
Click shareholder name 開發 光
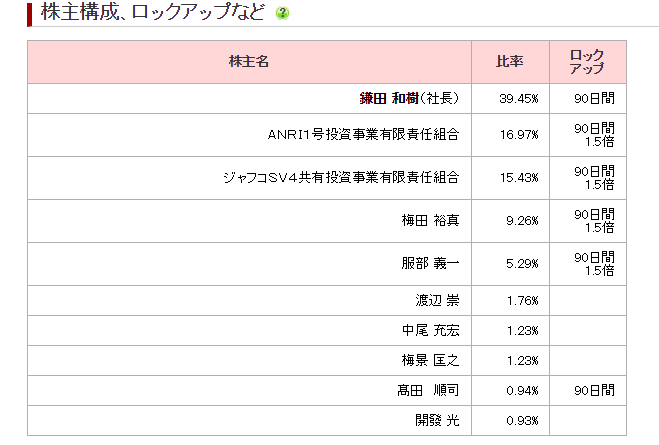pos(437,420)
